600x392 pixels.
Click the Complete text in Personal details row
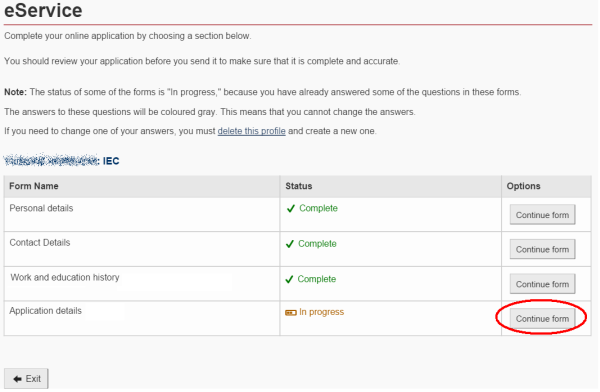[318, 208]
